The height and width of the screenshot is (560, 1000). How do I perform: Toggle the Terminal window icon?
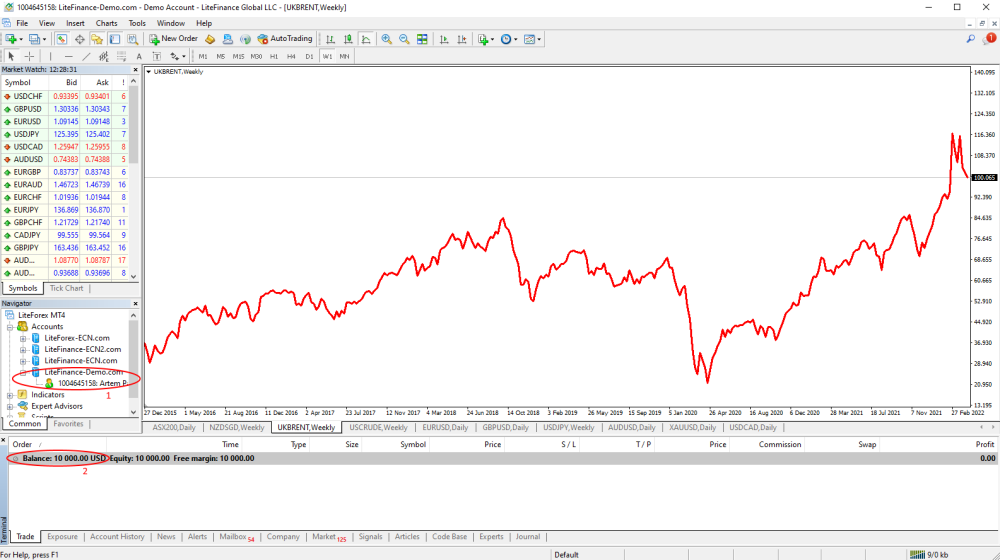(x=115, y=39)
